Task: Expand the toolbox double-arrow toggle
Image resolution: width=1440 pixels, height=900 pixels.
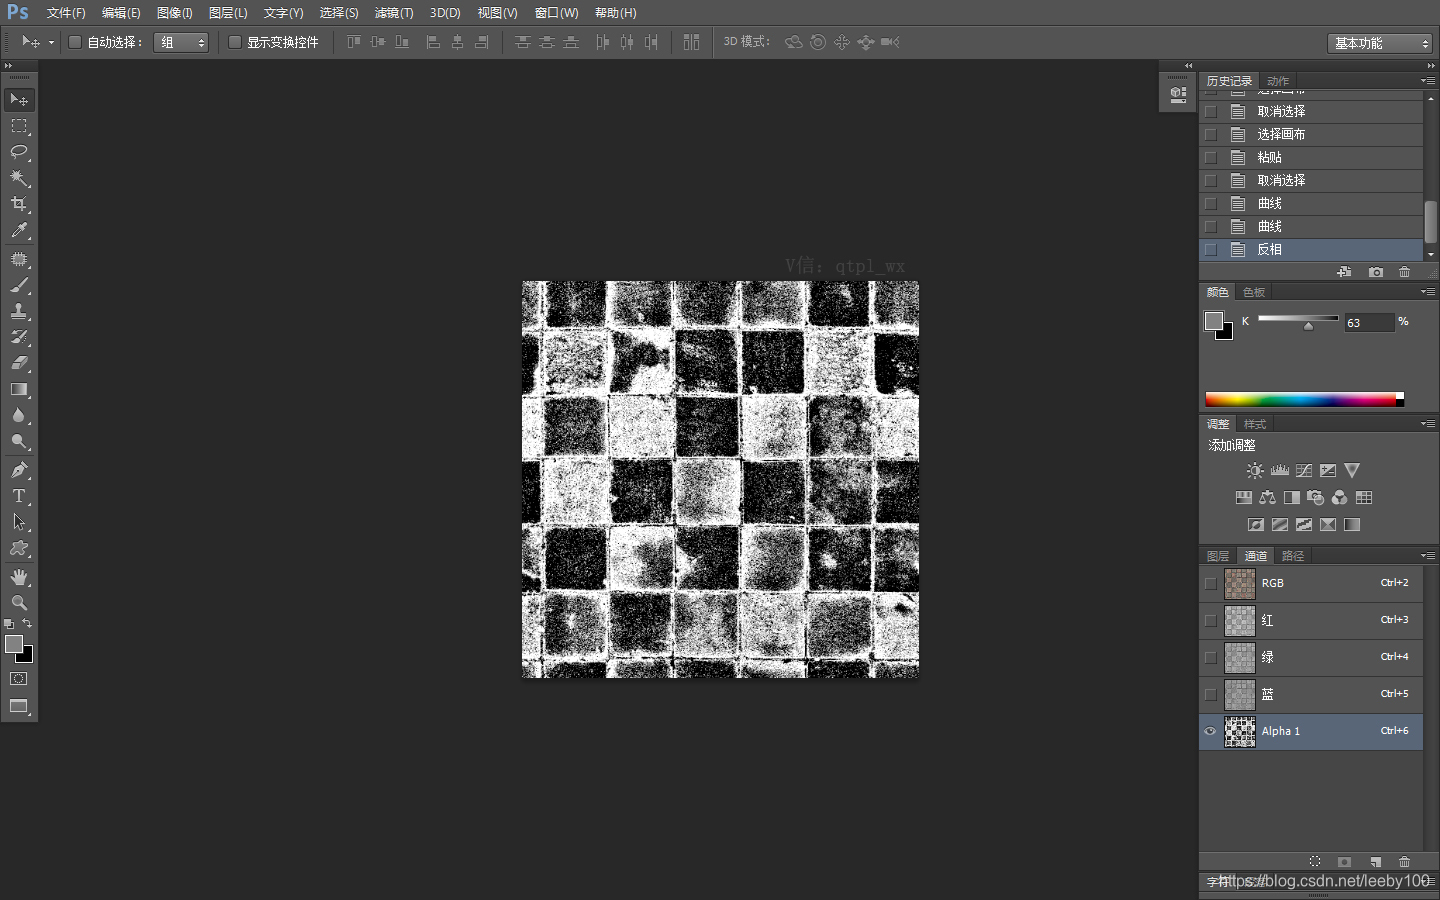Action: [x=8, y=66]
